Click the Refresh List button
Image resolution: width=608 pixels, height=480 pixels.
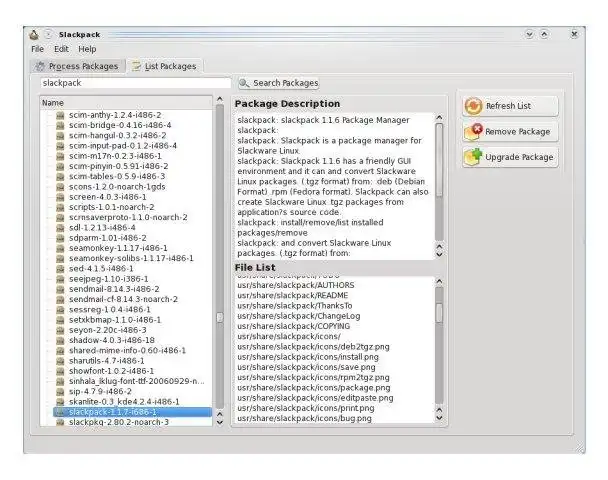point(510,106)
